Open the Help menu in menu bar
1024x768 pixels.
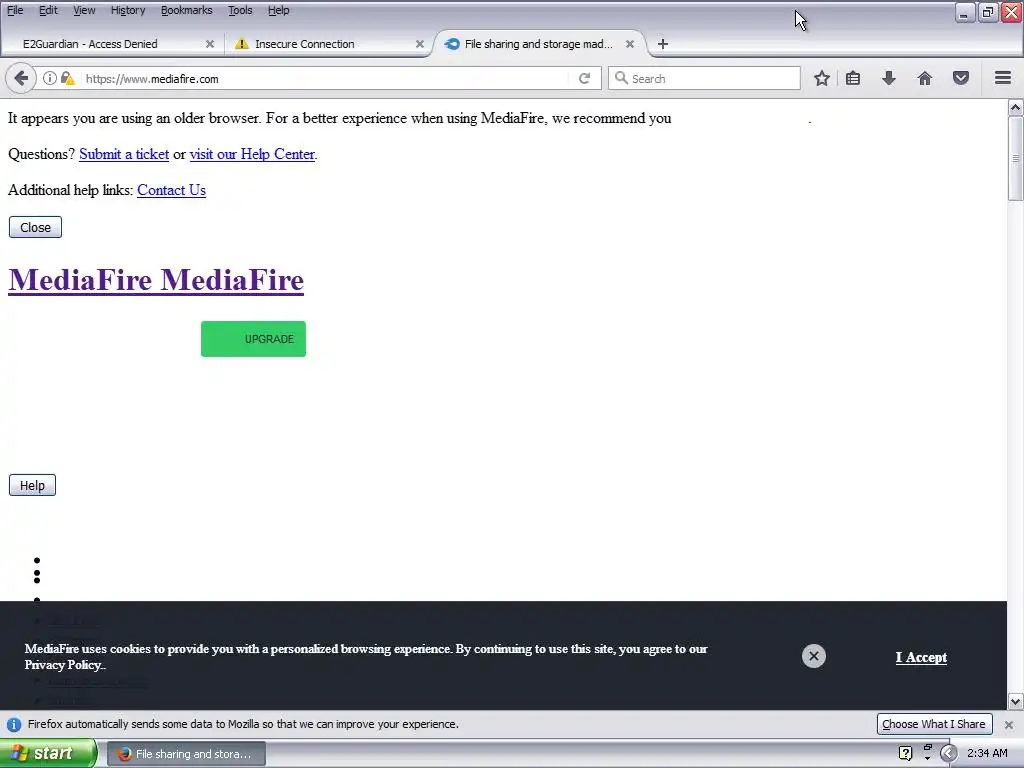pyautogui.click(x=278, y=10)
